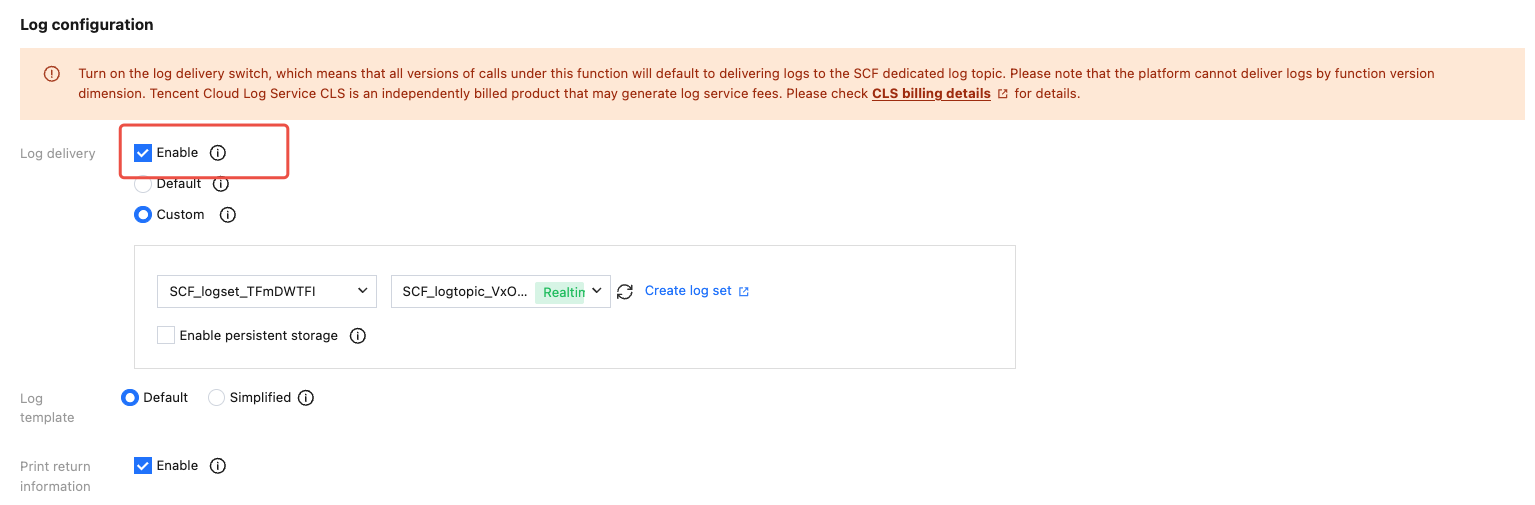Open the CLS billing details link
The height and width of the screenshot is (505, 1535).
tap(931, 94)
